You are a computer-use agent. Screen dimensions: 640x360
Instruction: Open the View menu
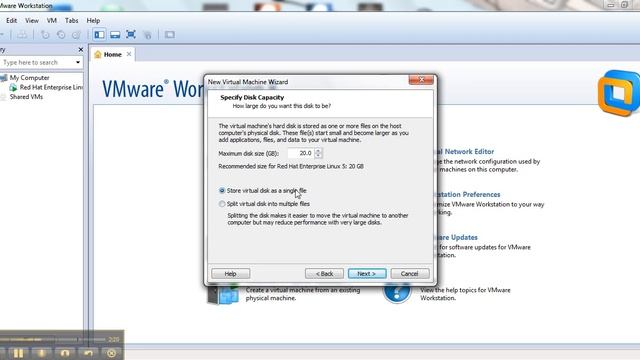tap(32, 20)
